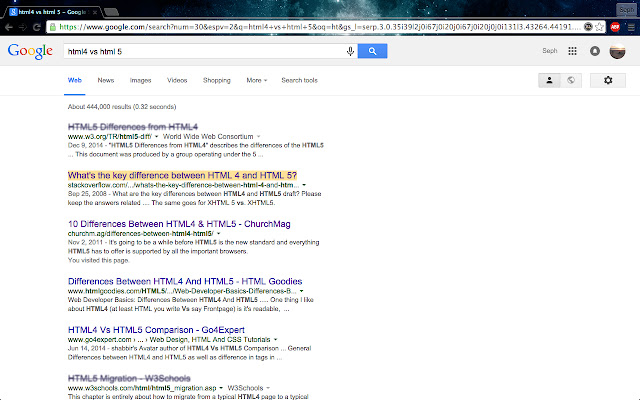Select the Web search tab
Screen dimensions: 640x400
point(75,80)
